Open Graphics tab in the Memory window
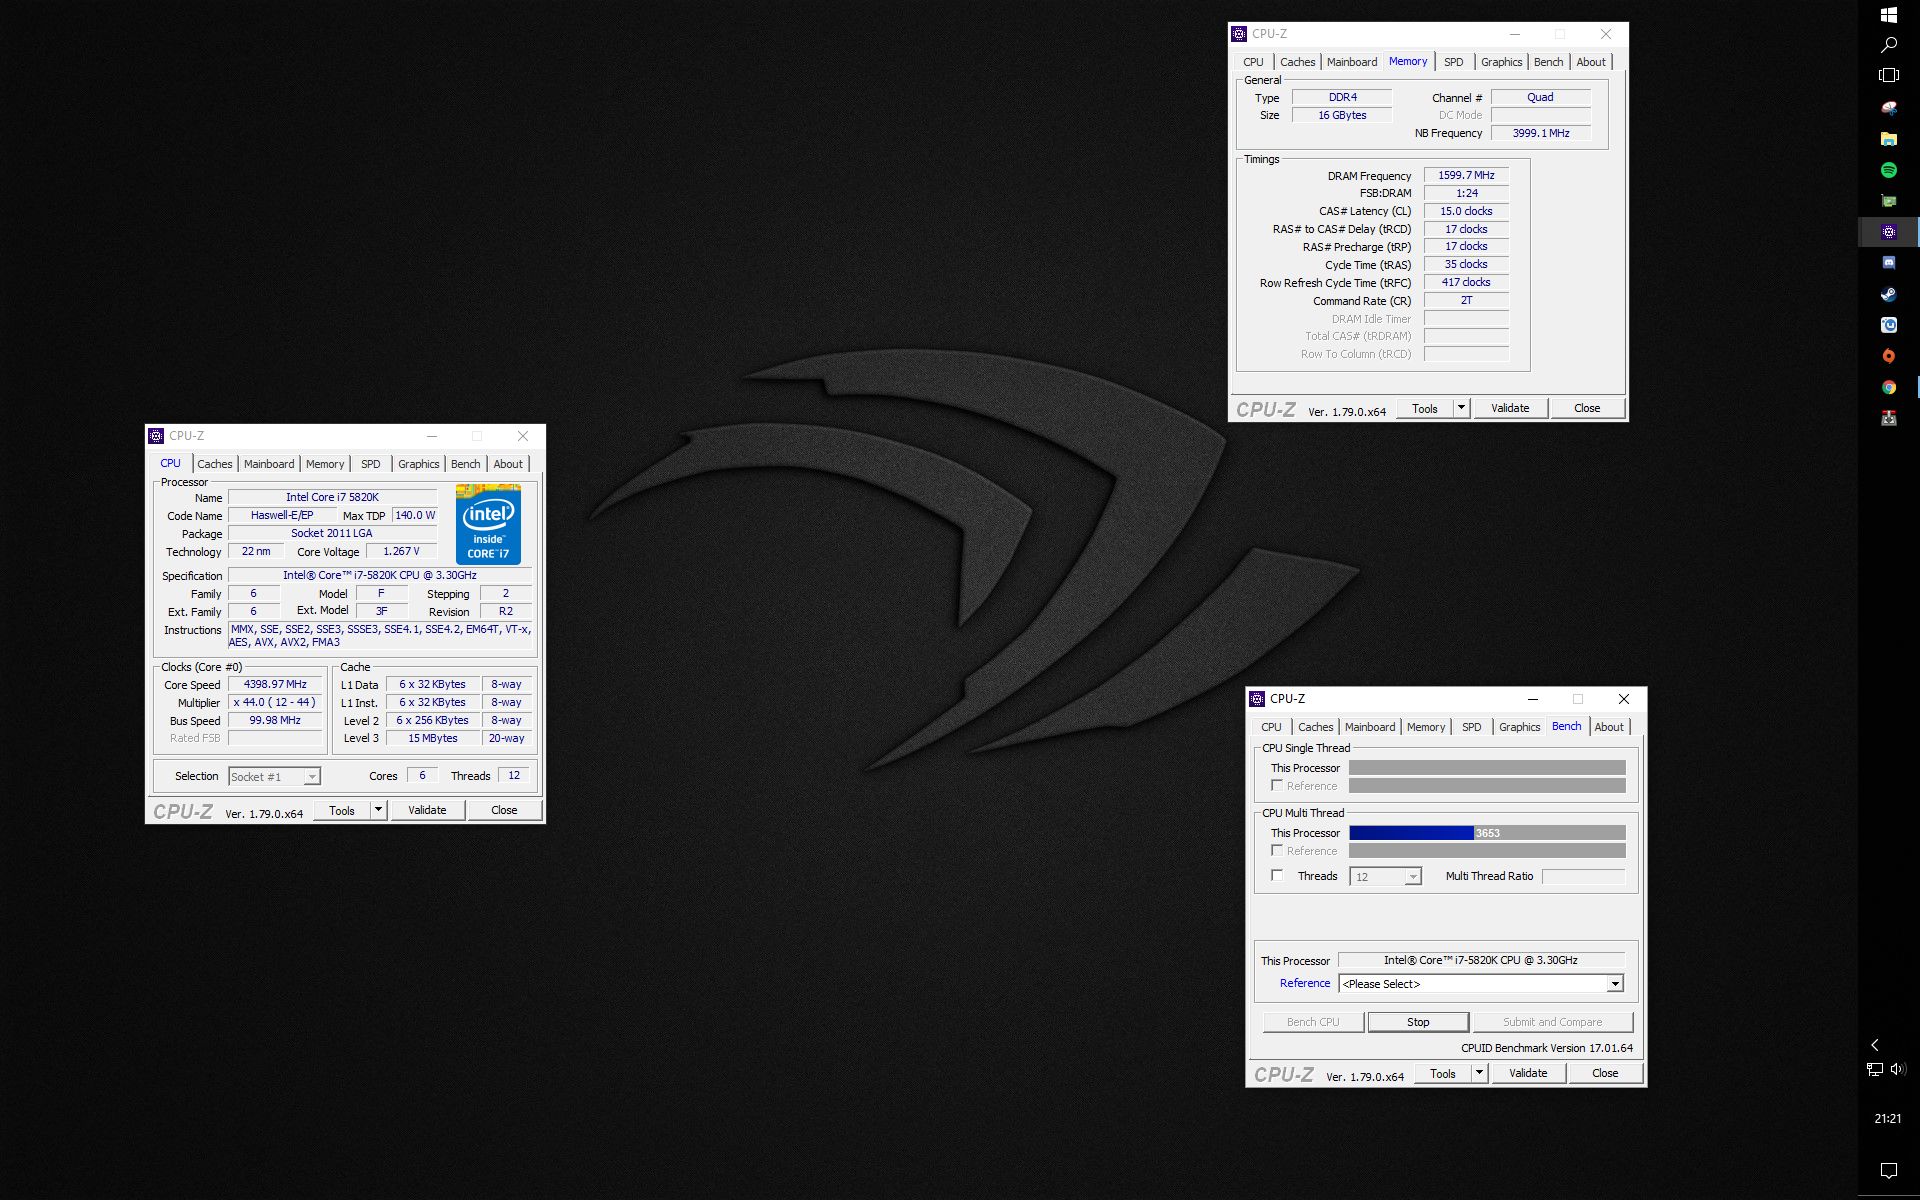 1501,62
